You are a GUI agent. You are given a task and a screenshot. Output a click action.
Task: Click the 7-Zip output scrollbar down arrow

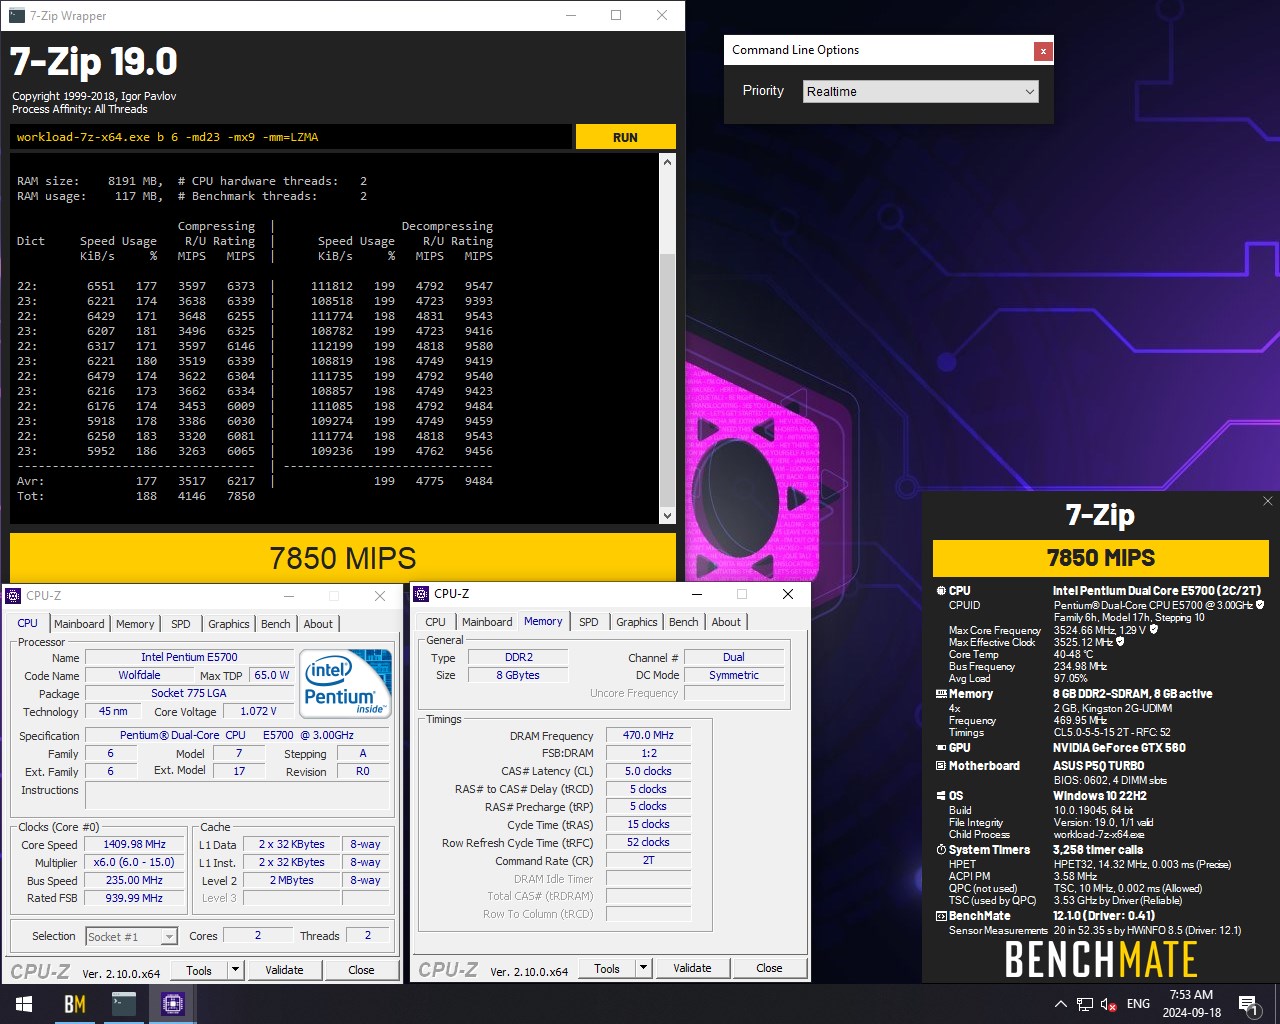point(668,516)
